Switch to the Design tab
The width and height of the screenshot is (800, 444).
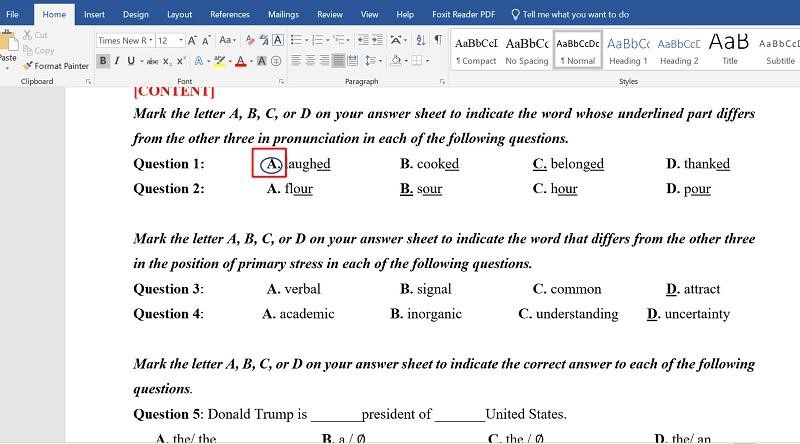click(136, 14)
